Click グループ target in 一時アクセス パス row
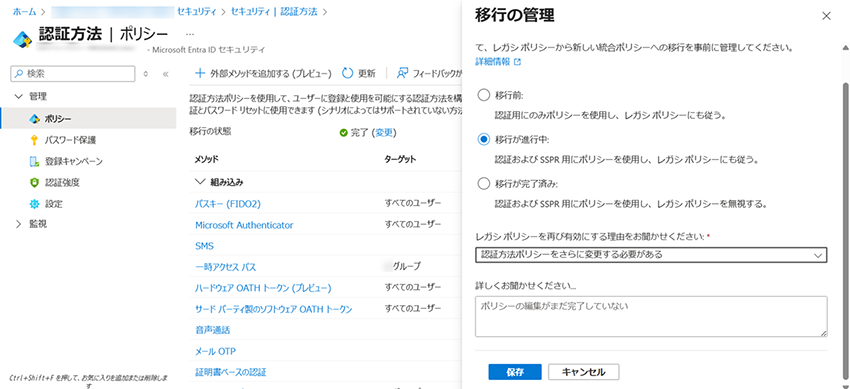Image resolution: width=850 pixels, height=389 pixels. pos(407,266)
